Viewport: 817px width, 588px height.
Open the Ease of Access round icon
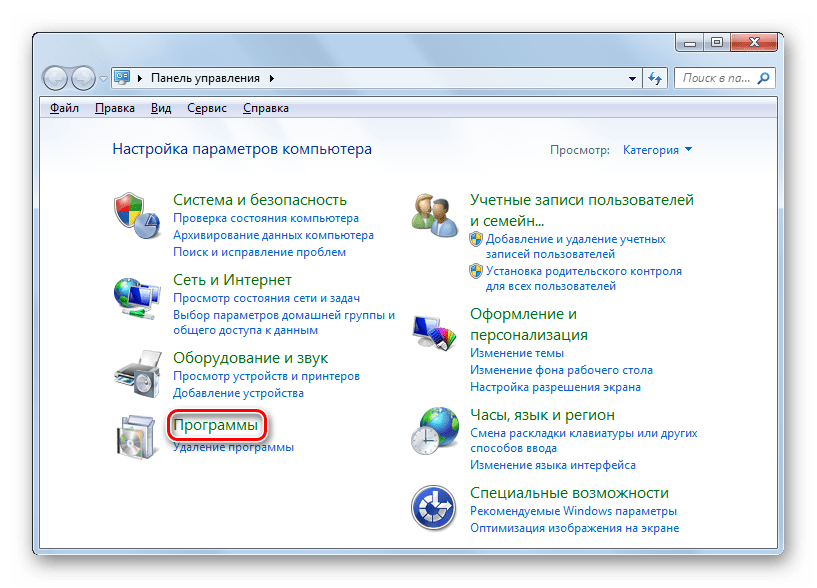[x=434, y=507]
